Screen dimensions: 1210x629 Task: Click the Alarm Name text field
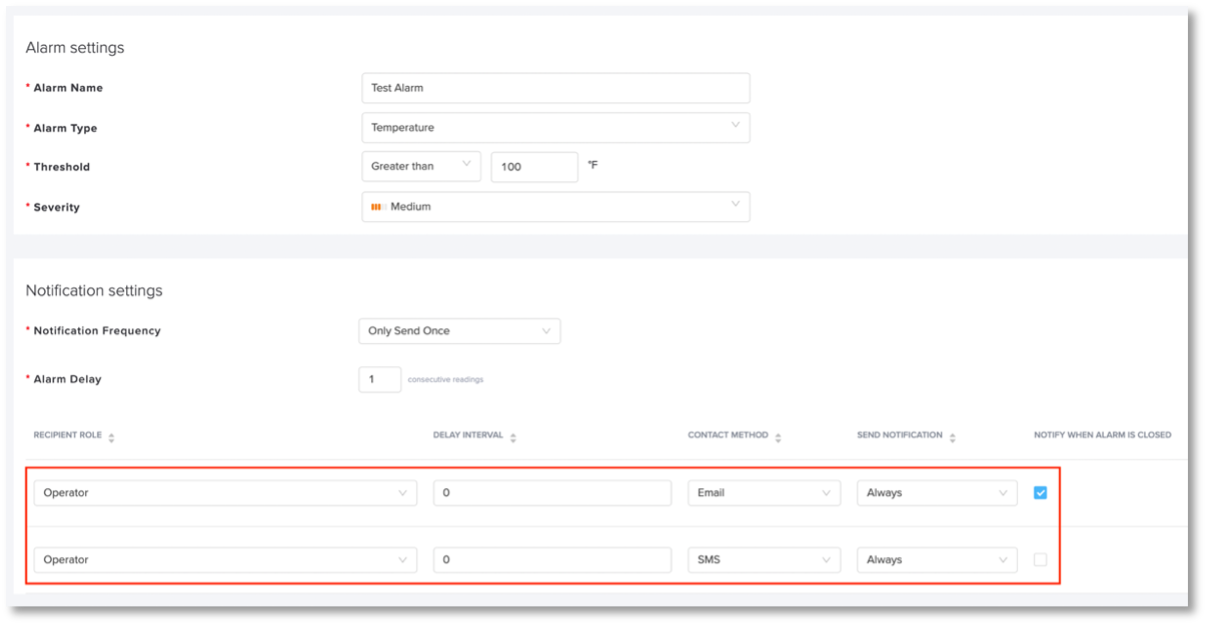click(555, 88)
